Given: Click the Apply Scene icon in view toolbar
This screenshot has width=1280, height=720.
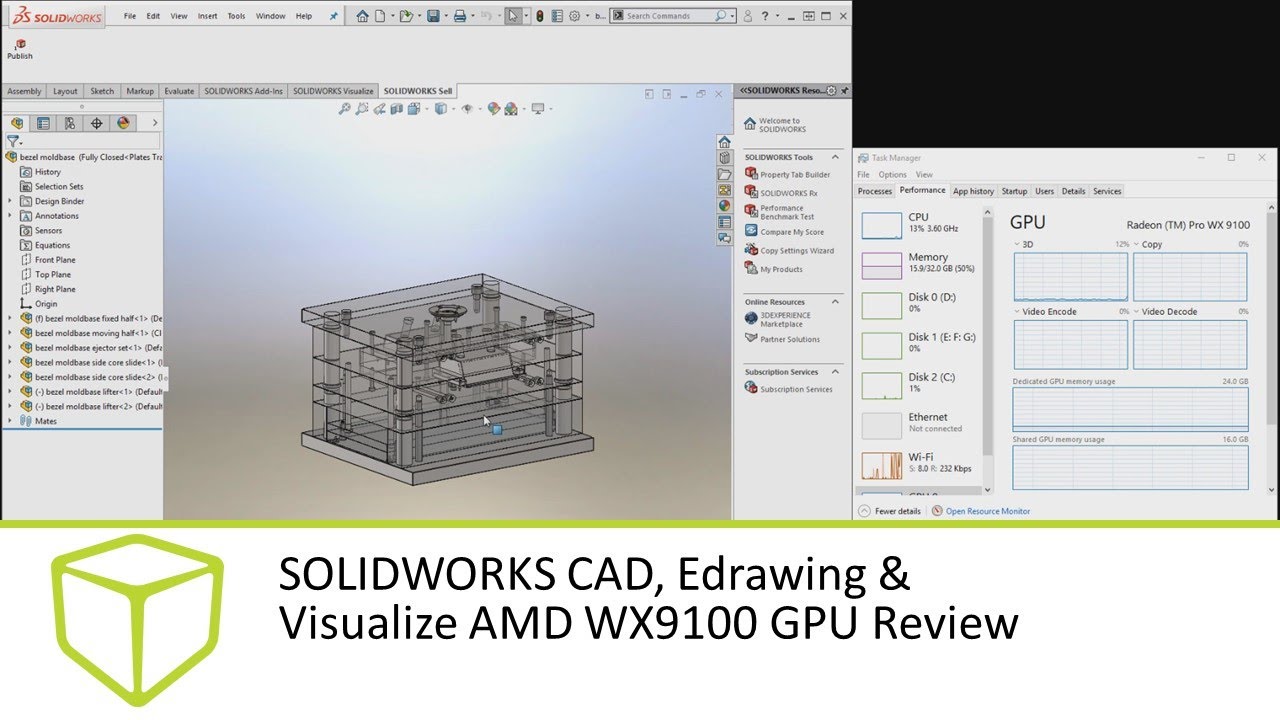Looking at the screenshot, I should click(511, 109).
